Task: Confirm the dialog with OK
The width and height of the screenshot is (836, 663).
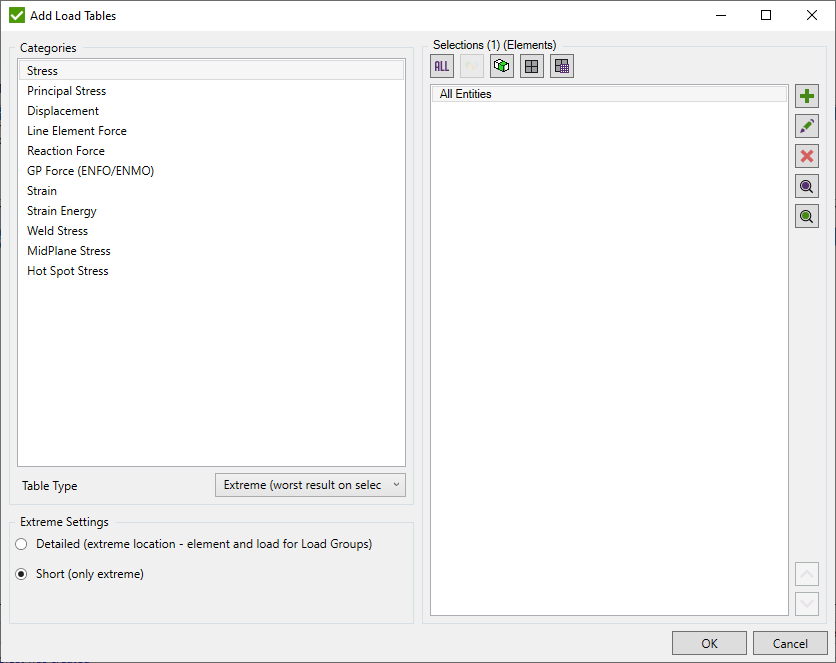Action: coord(709,642)
